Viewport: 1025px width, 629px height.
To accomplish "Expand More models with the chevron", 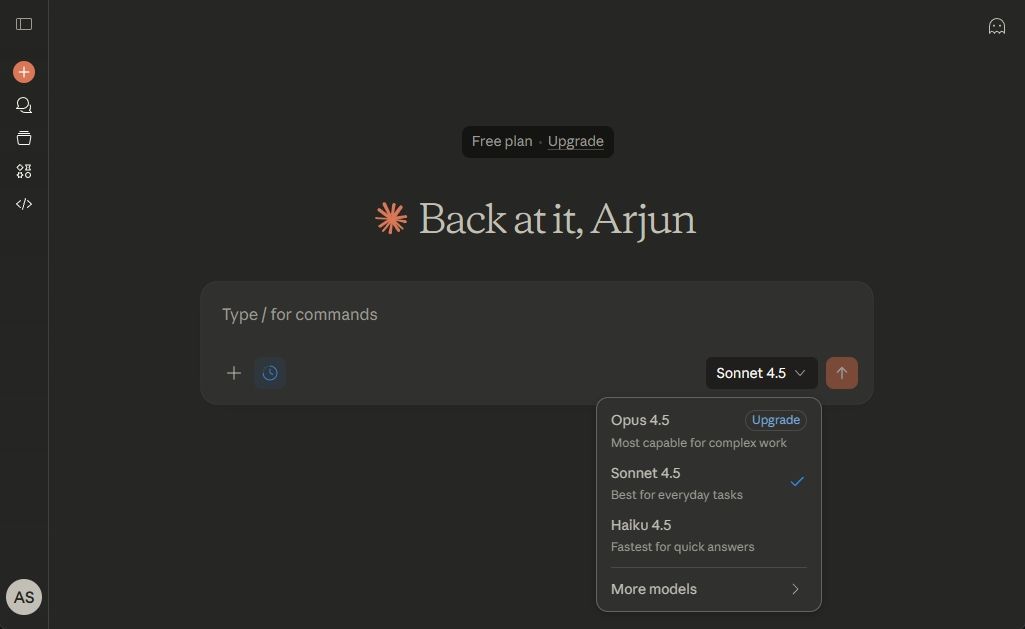I will point(795,589).
